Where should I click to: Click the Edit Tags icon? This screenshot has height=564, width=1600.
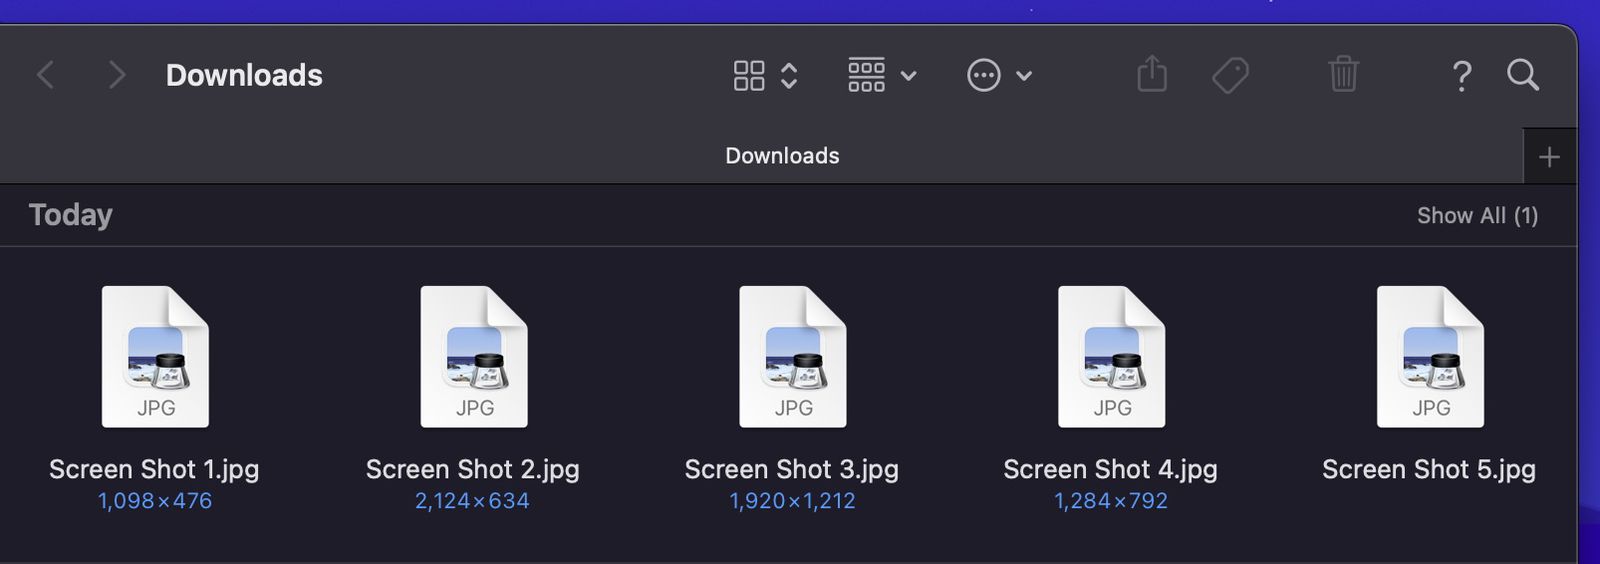click(x=1230, y=75)
